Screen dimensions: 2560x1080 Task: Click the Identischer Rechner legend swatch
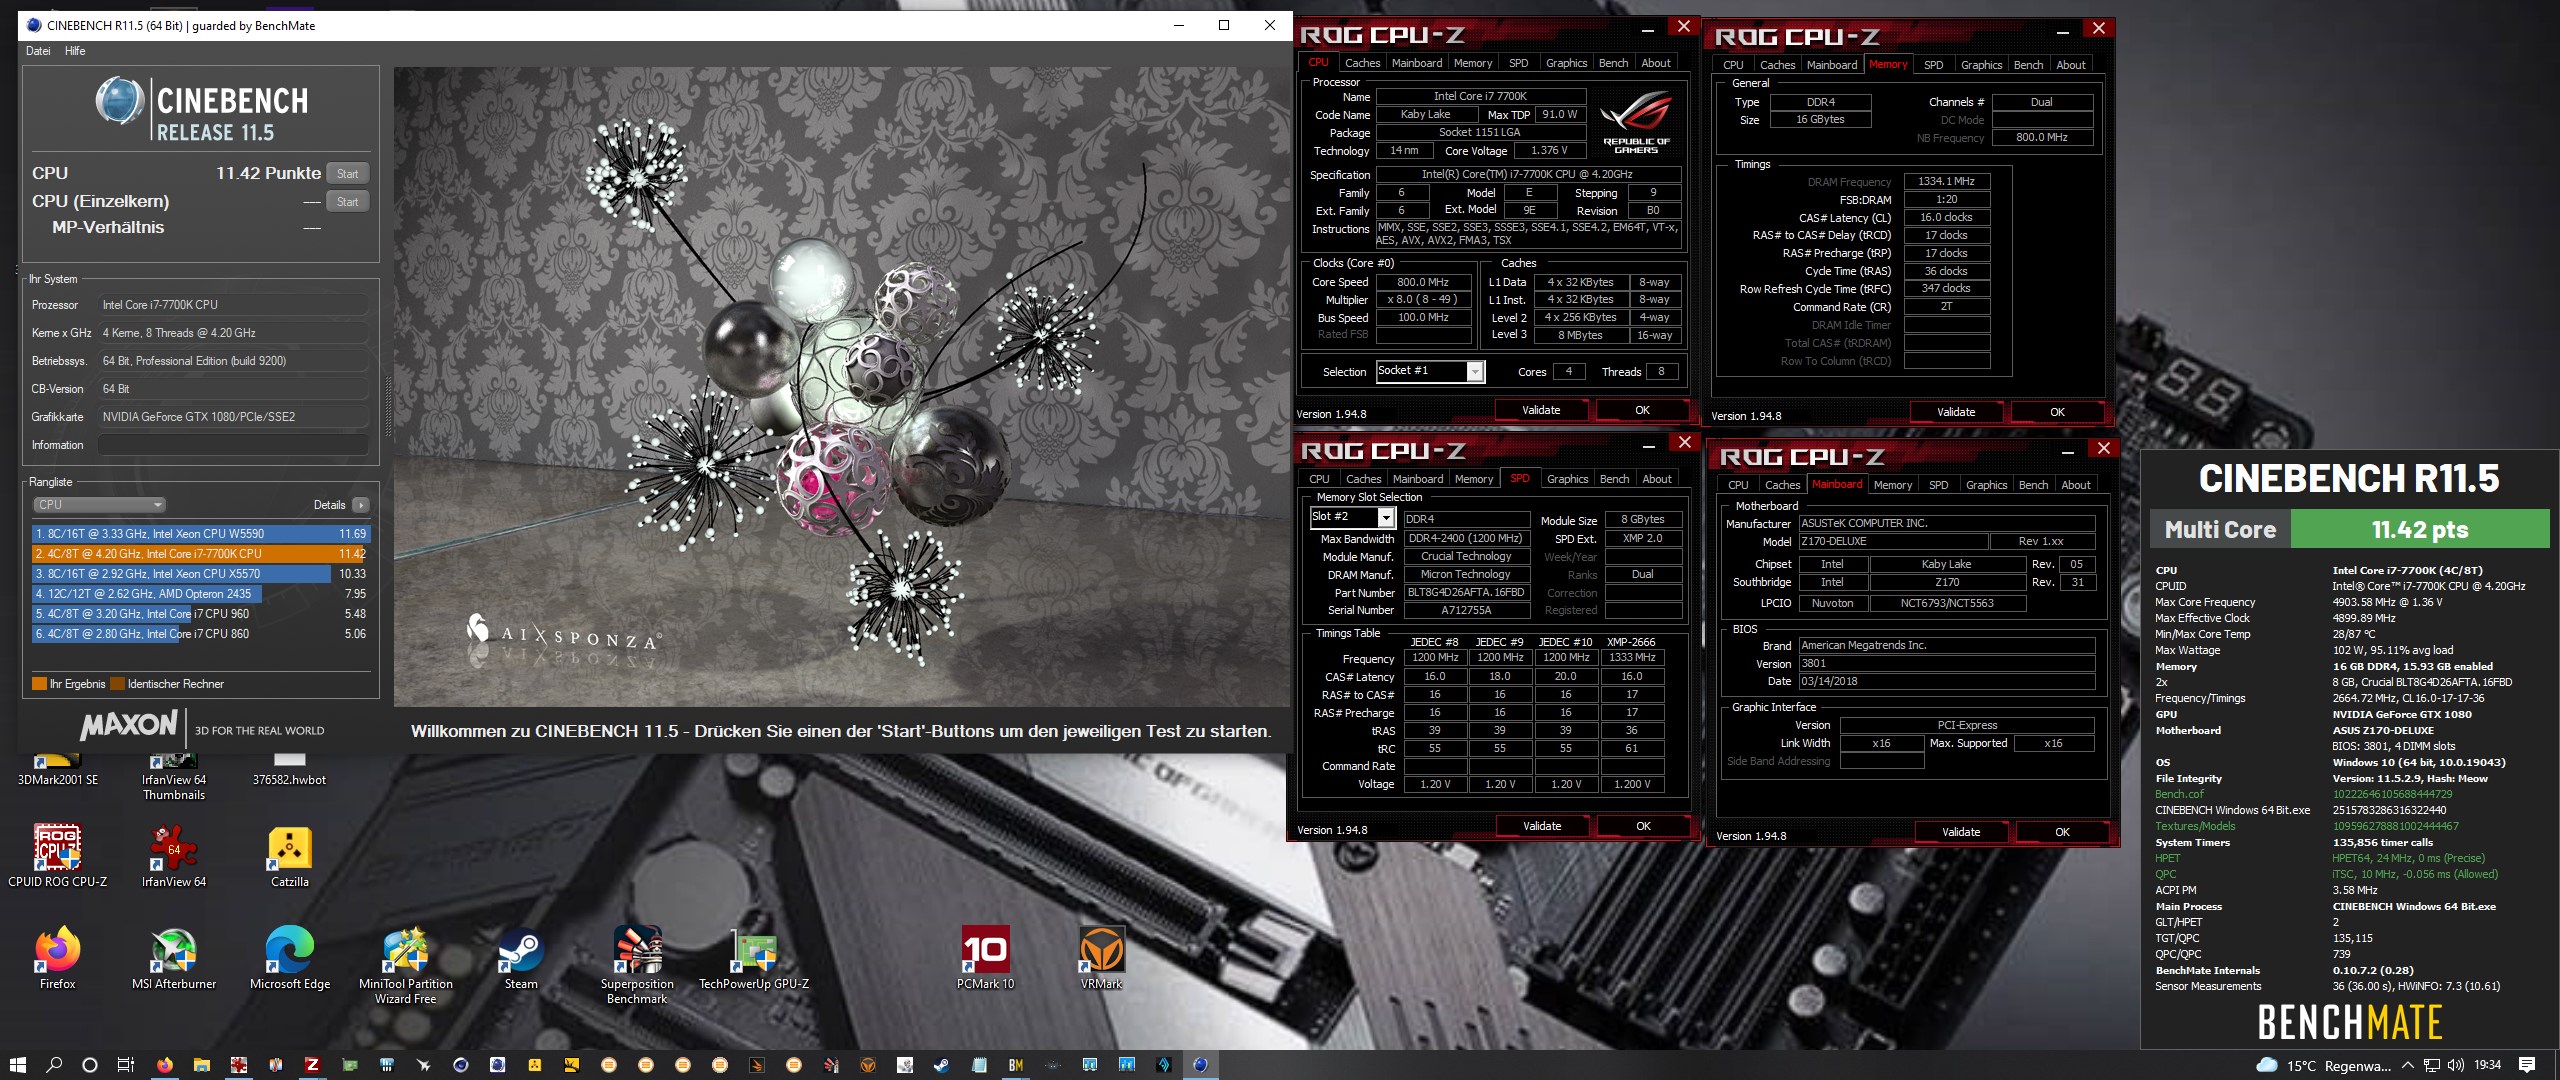pyautogui.click(x=117, y=684)
